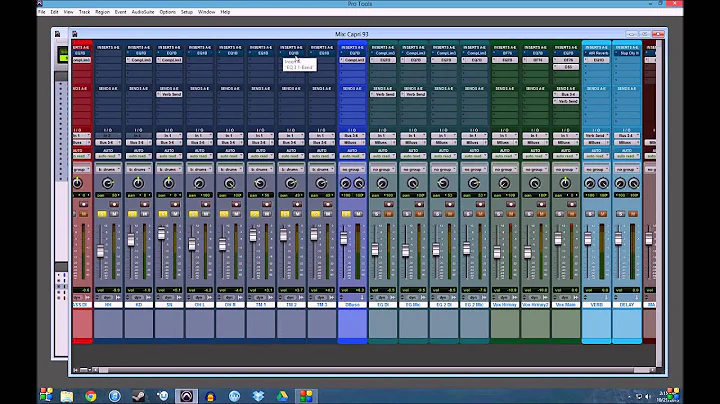Click the pan knob on EG 2 DI track
This screenshot has width=720, height=404.
pyautogui.click(x=443, y=184)
